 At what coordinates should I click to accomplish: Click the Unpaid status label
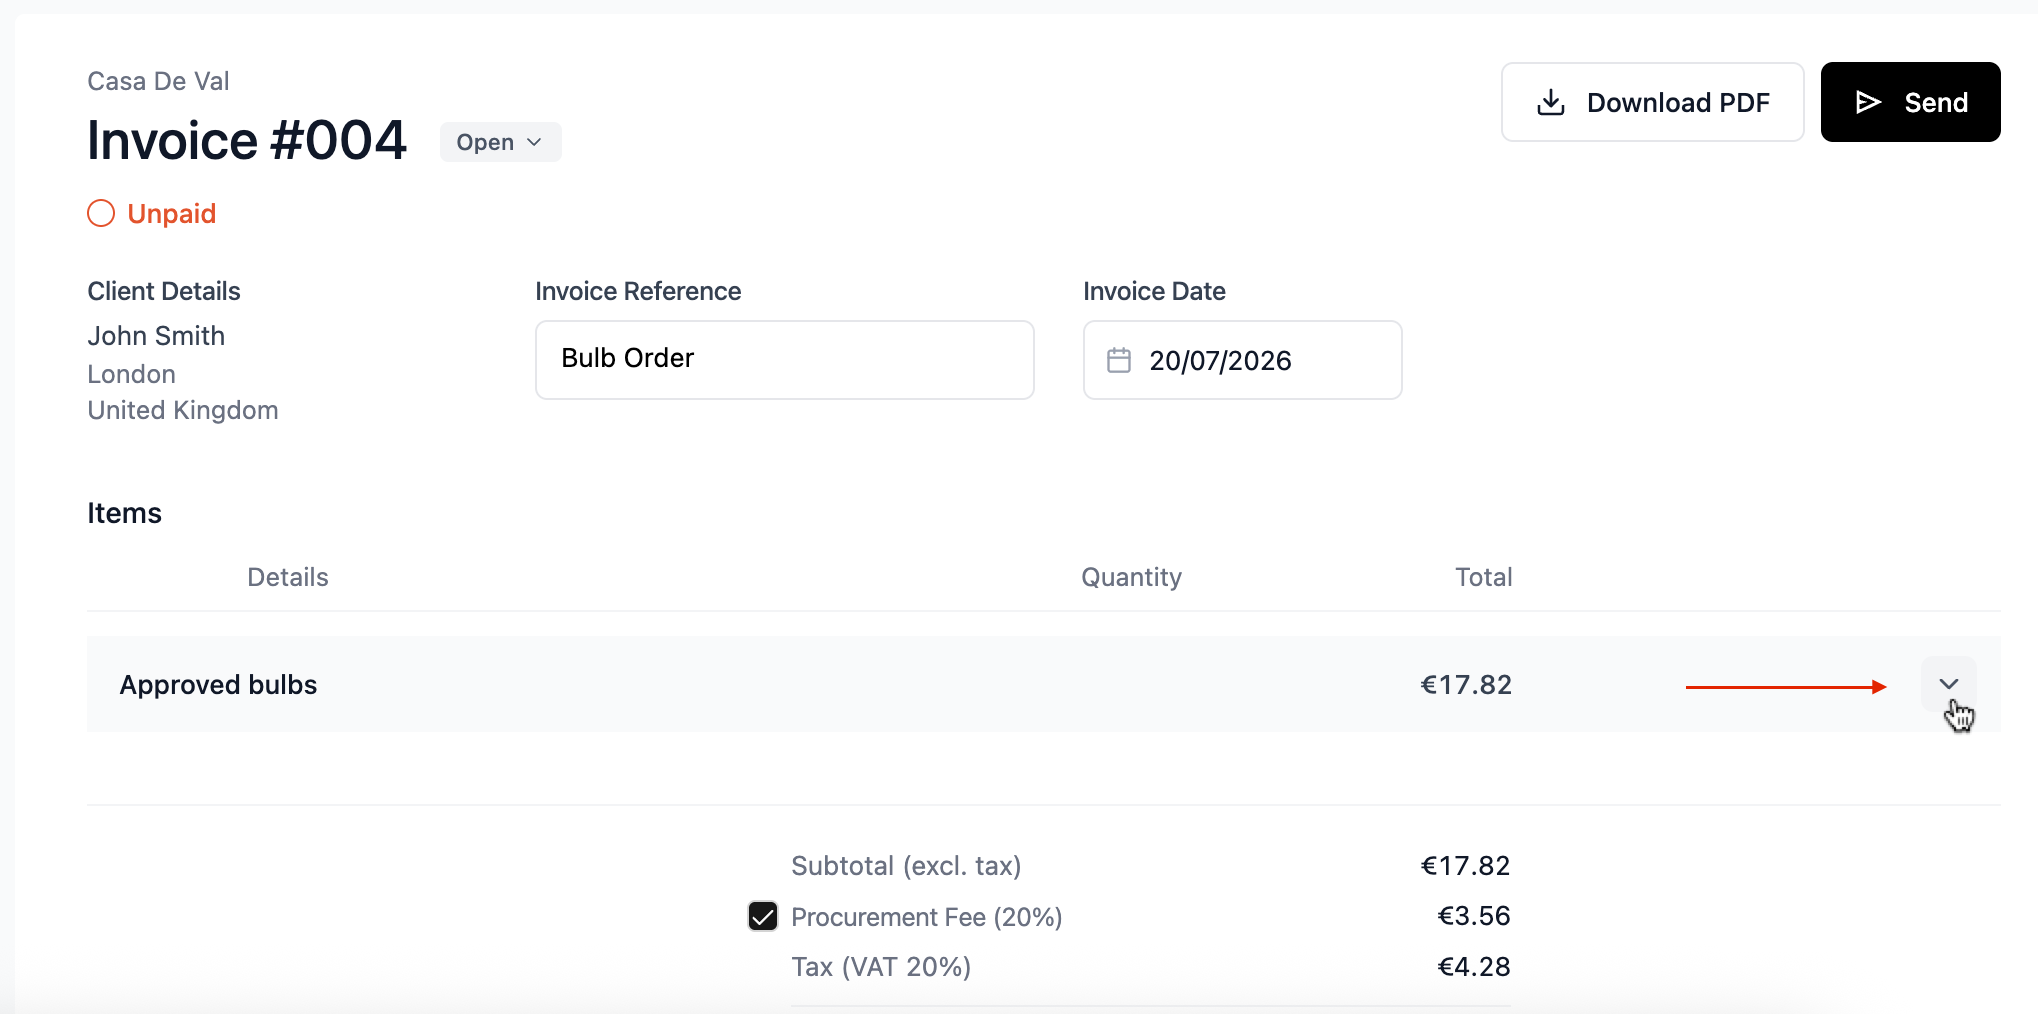pyautogui.click(x=172, y=213)
